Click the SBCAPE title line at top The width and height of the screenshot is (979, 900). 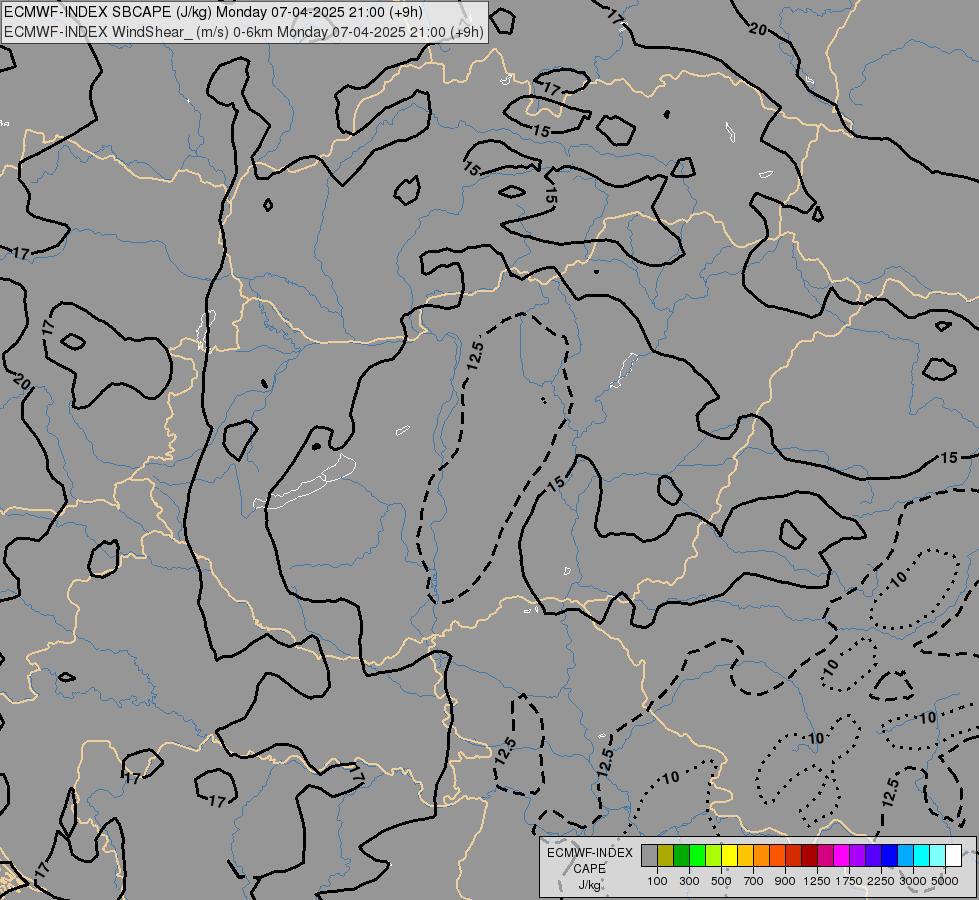[x=214, y=12]
